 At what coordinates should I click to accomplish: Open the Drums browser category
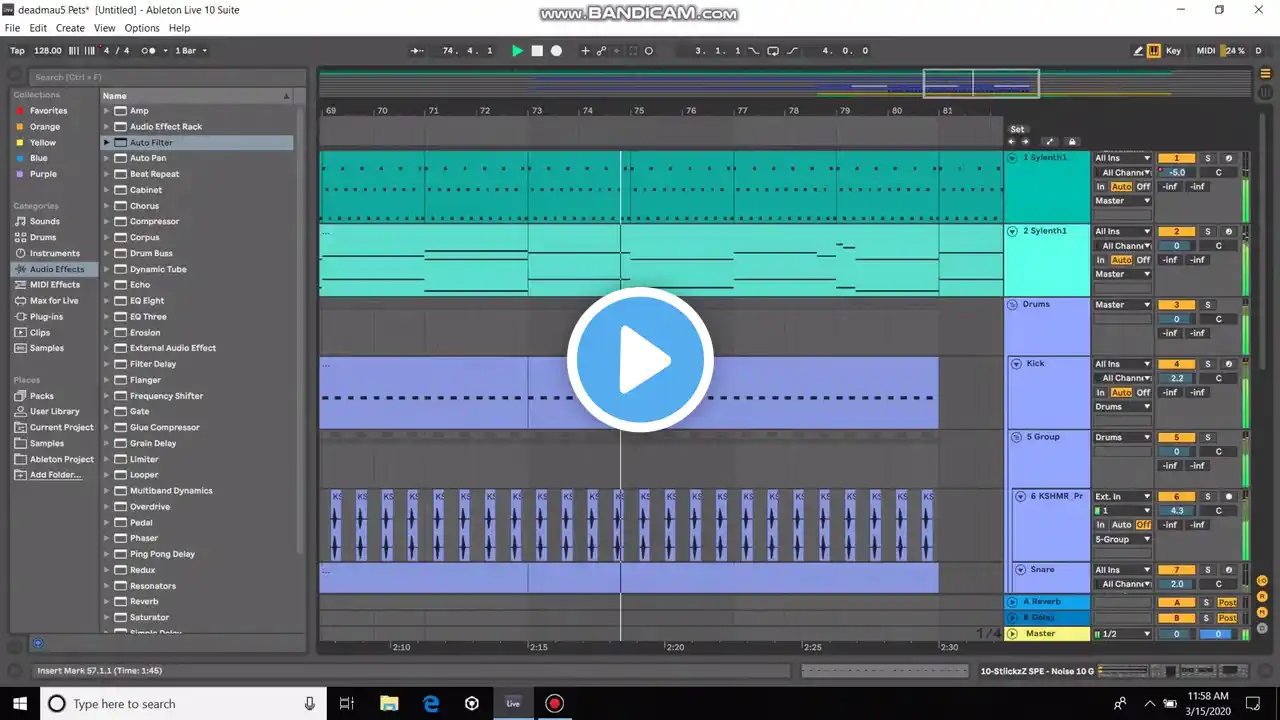click(x=42, y=237)
